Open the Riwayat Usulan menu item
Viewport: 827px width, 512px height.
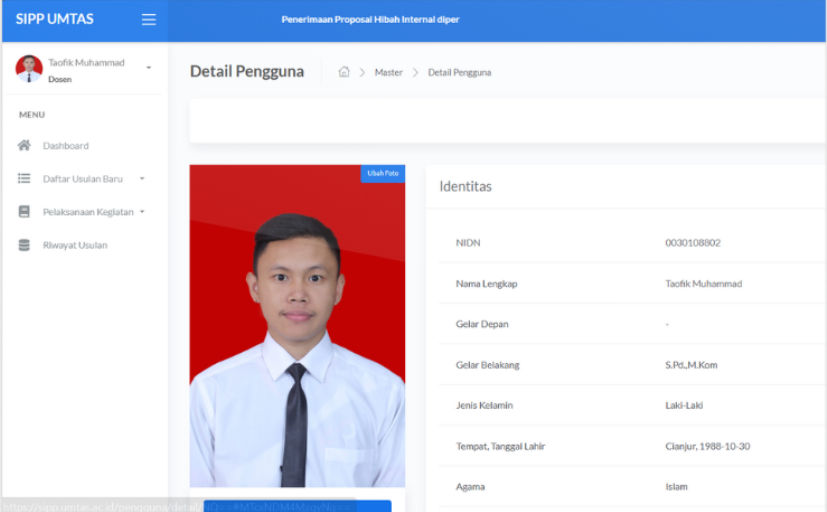75,245
